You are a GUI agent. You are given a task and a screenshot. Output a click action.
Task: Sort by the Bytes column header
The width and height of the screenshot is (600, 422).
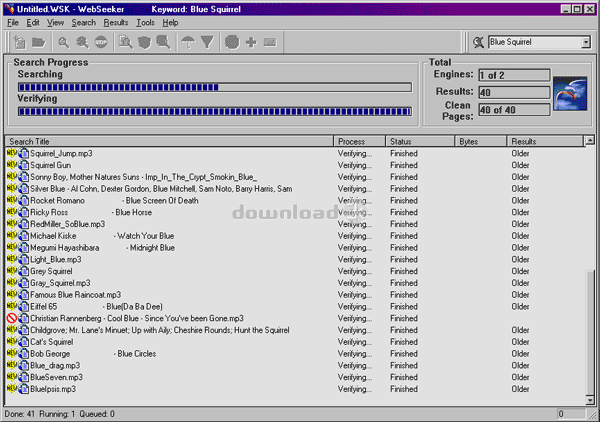[481, 142]
